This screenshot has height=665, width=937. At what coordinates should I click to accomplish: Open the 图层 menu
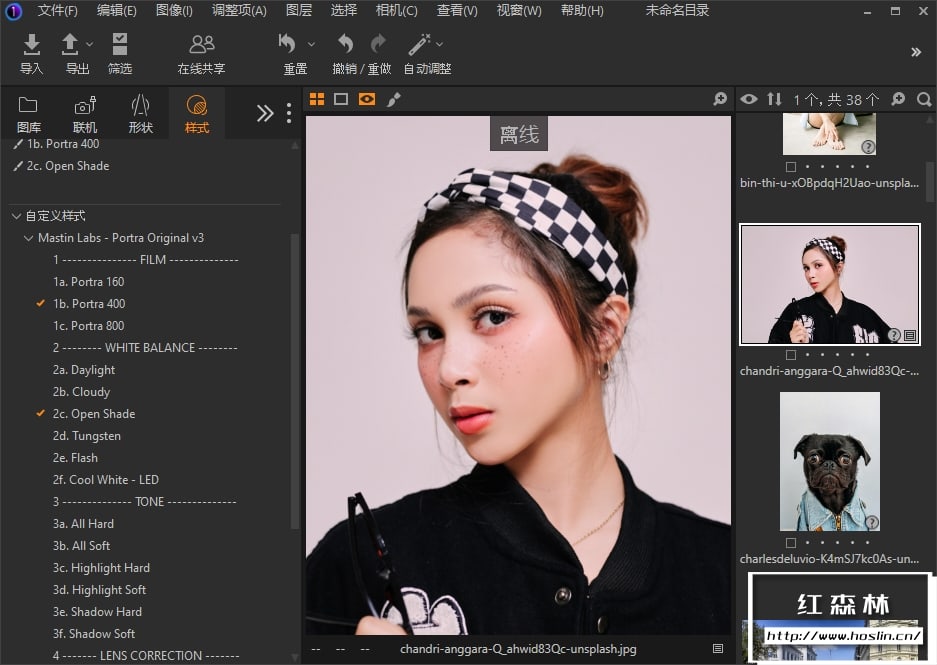coord(299,11)
